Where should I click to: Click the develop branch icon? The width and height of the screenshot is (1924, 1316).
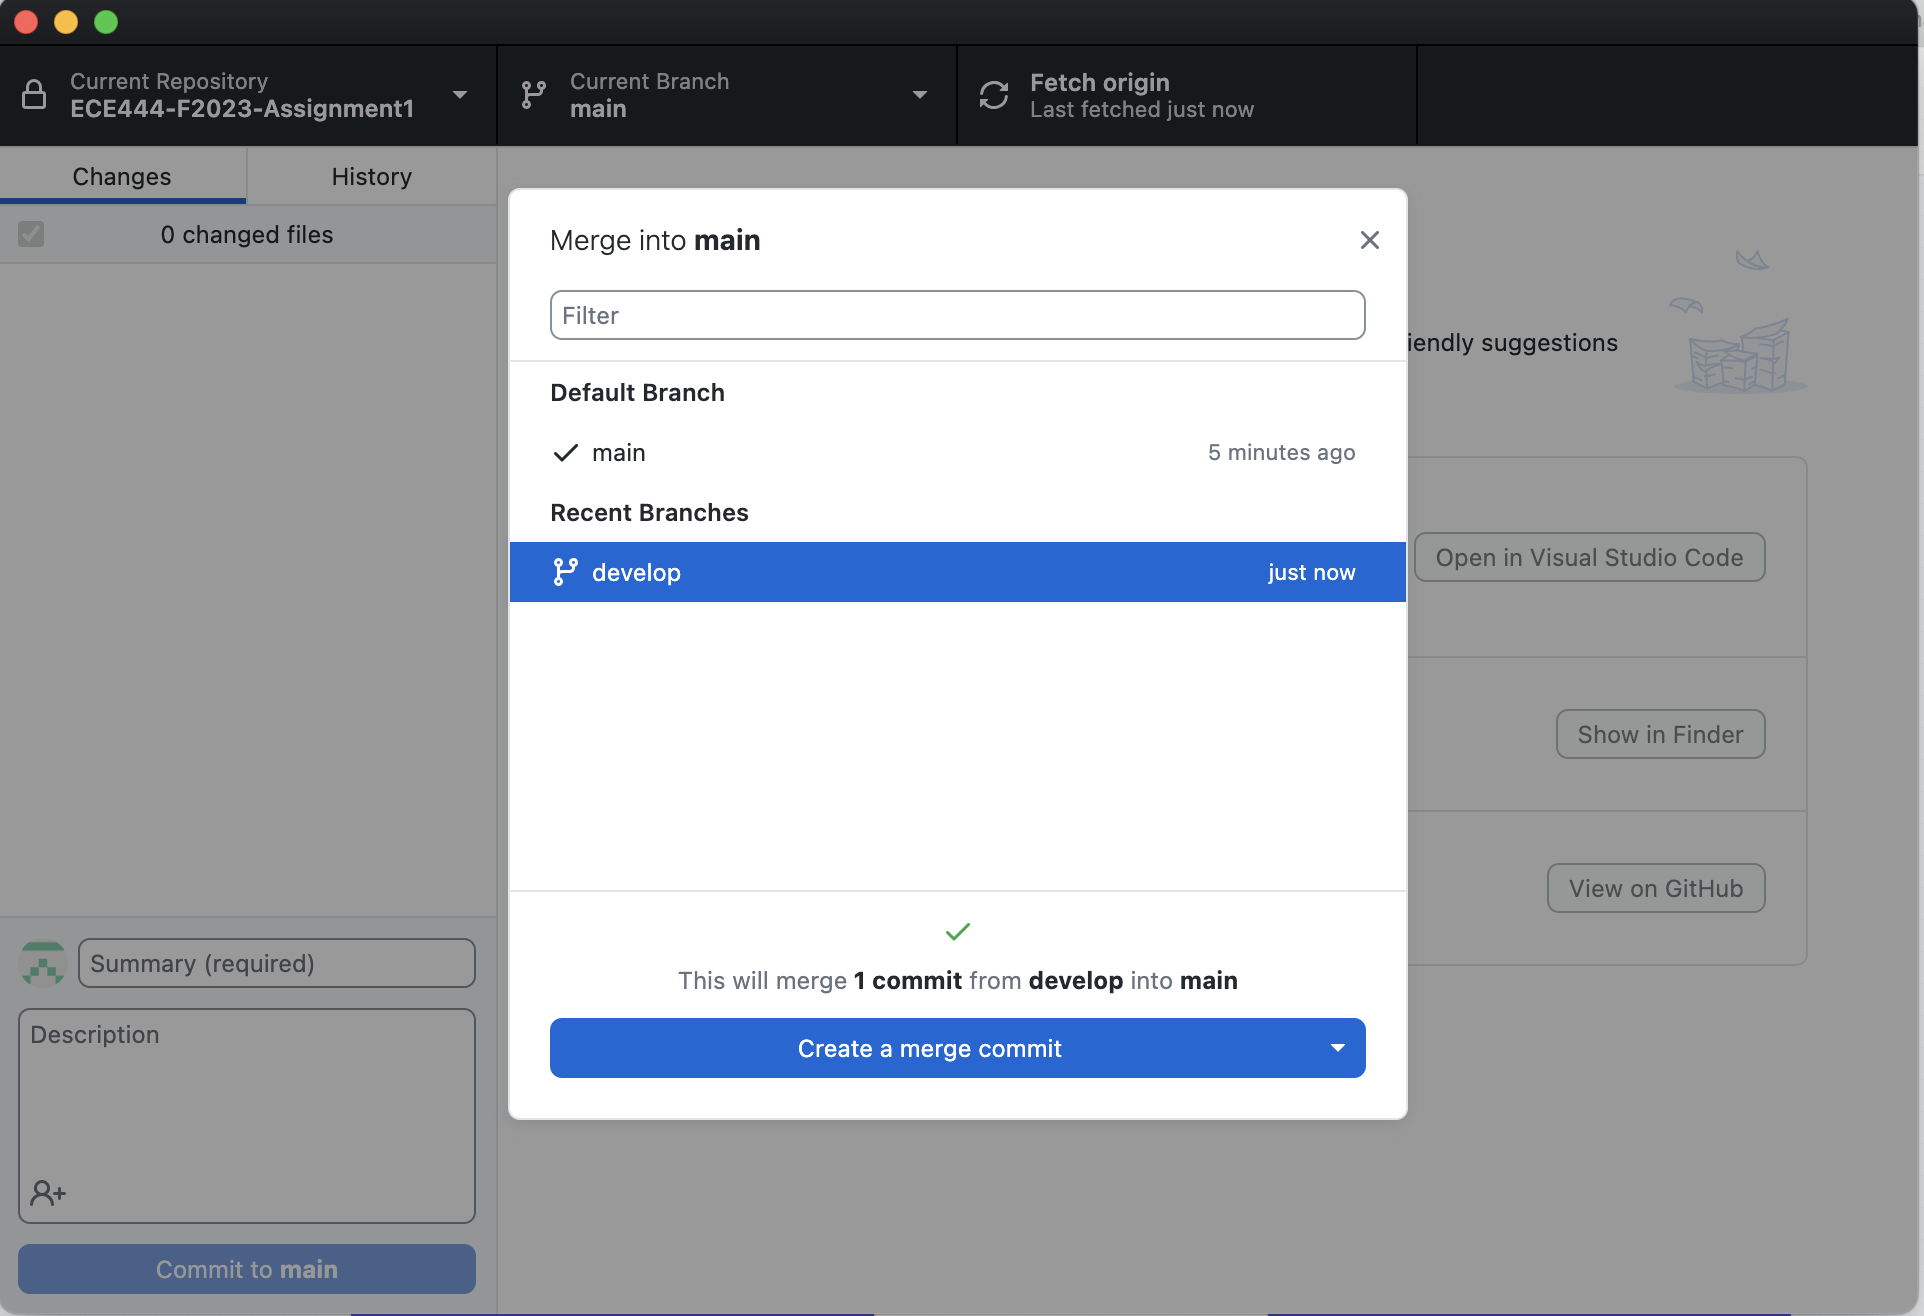pos(565,572)
